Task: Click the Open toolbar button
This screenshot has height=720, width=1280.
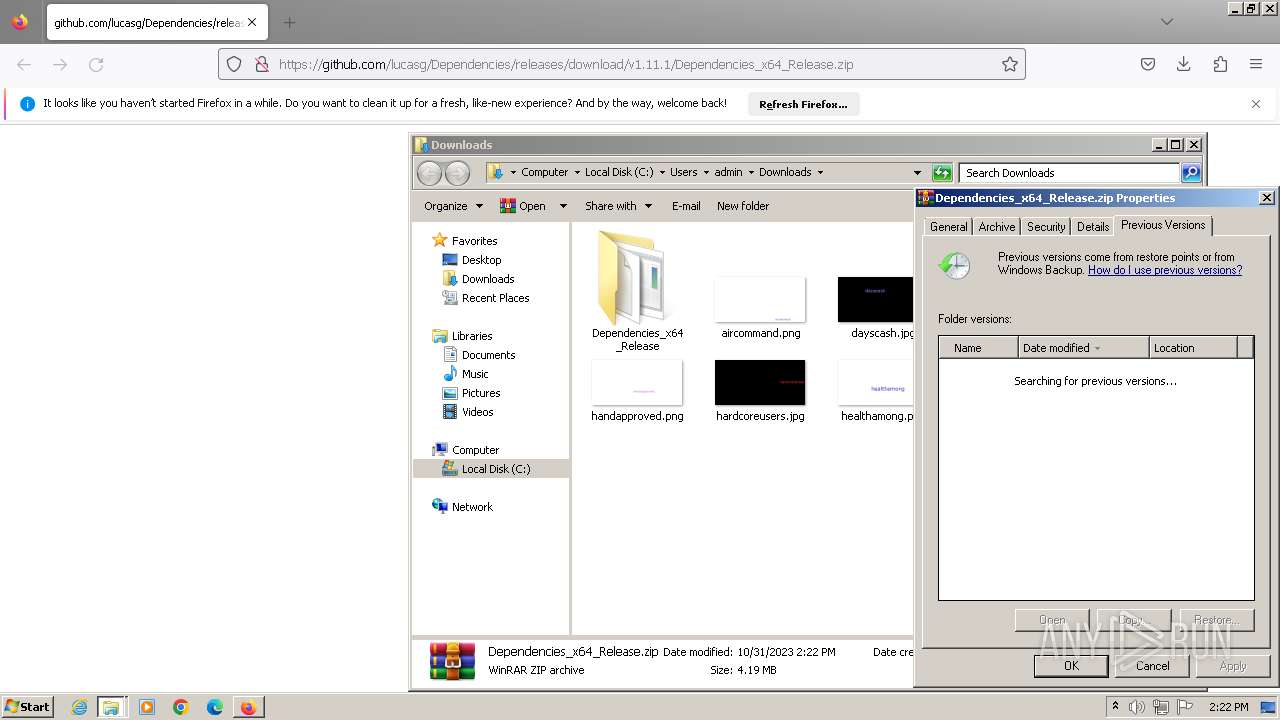Action: coord(523,206)
